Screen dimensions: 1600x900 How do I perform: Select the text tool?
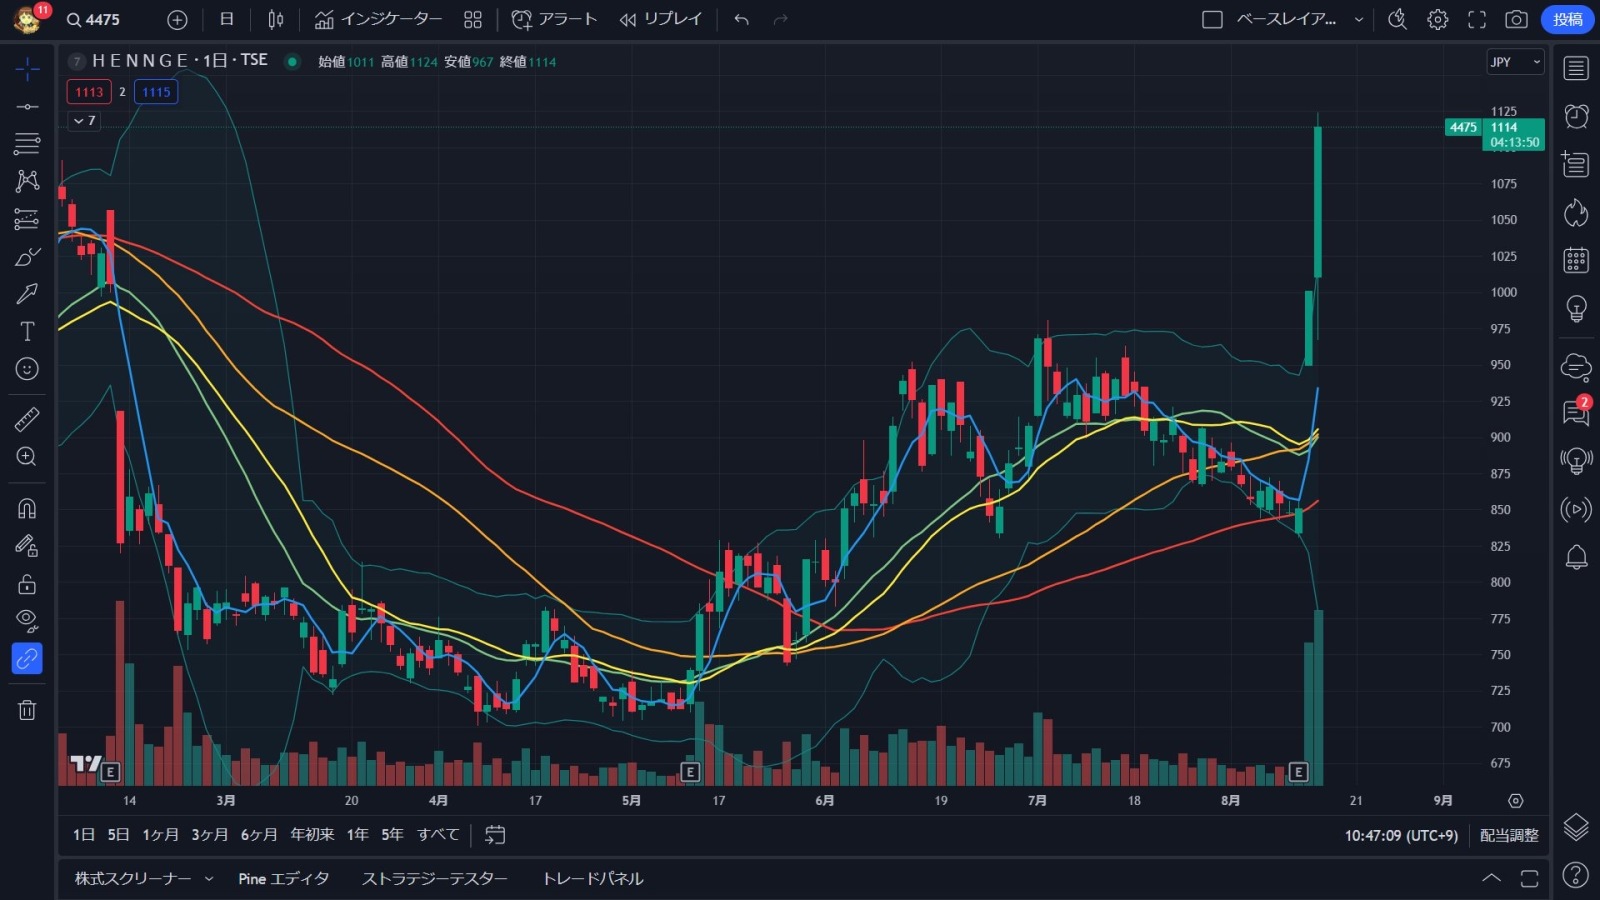27,331
